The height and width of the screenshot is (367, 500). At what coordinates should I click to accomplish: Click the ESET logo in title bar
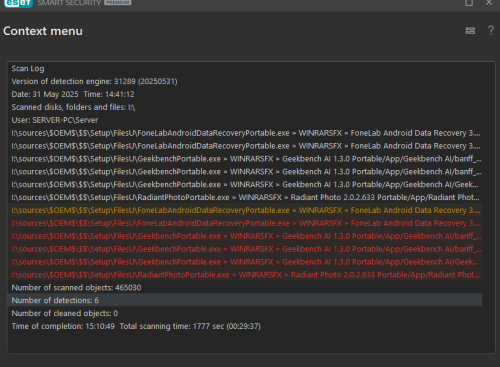point(18,3)
